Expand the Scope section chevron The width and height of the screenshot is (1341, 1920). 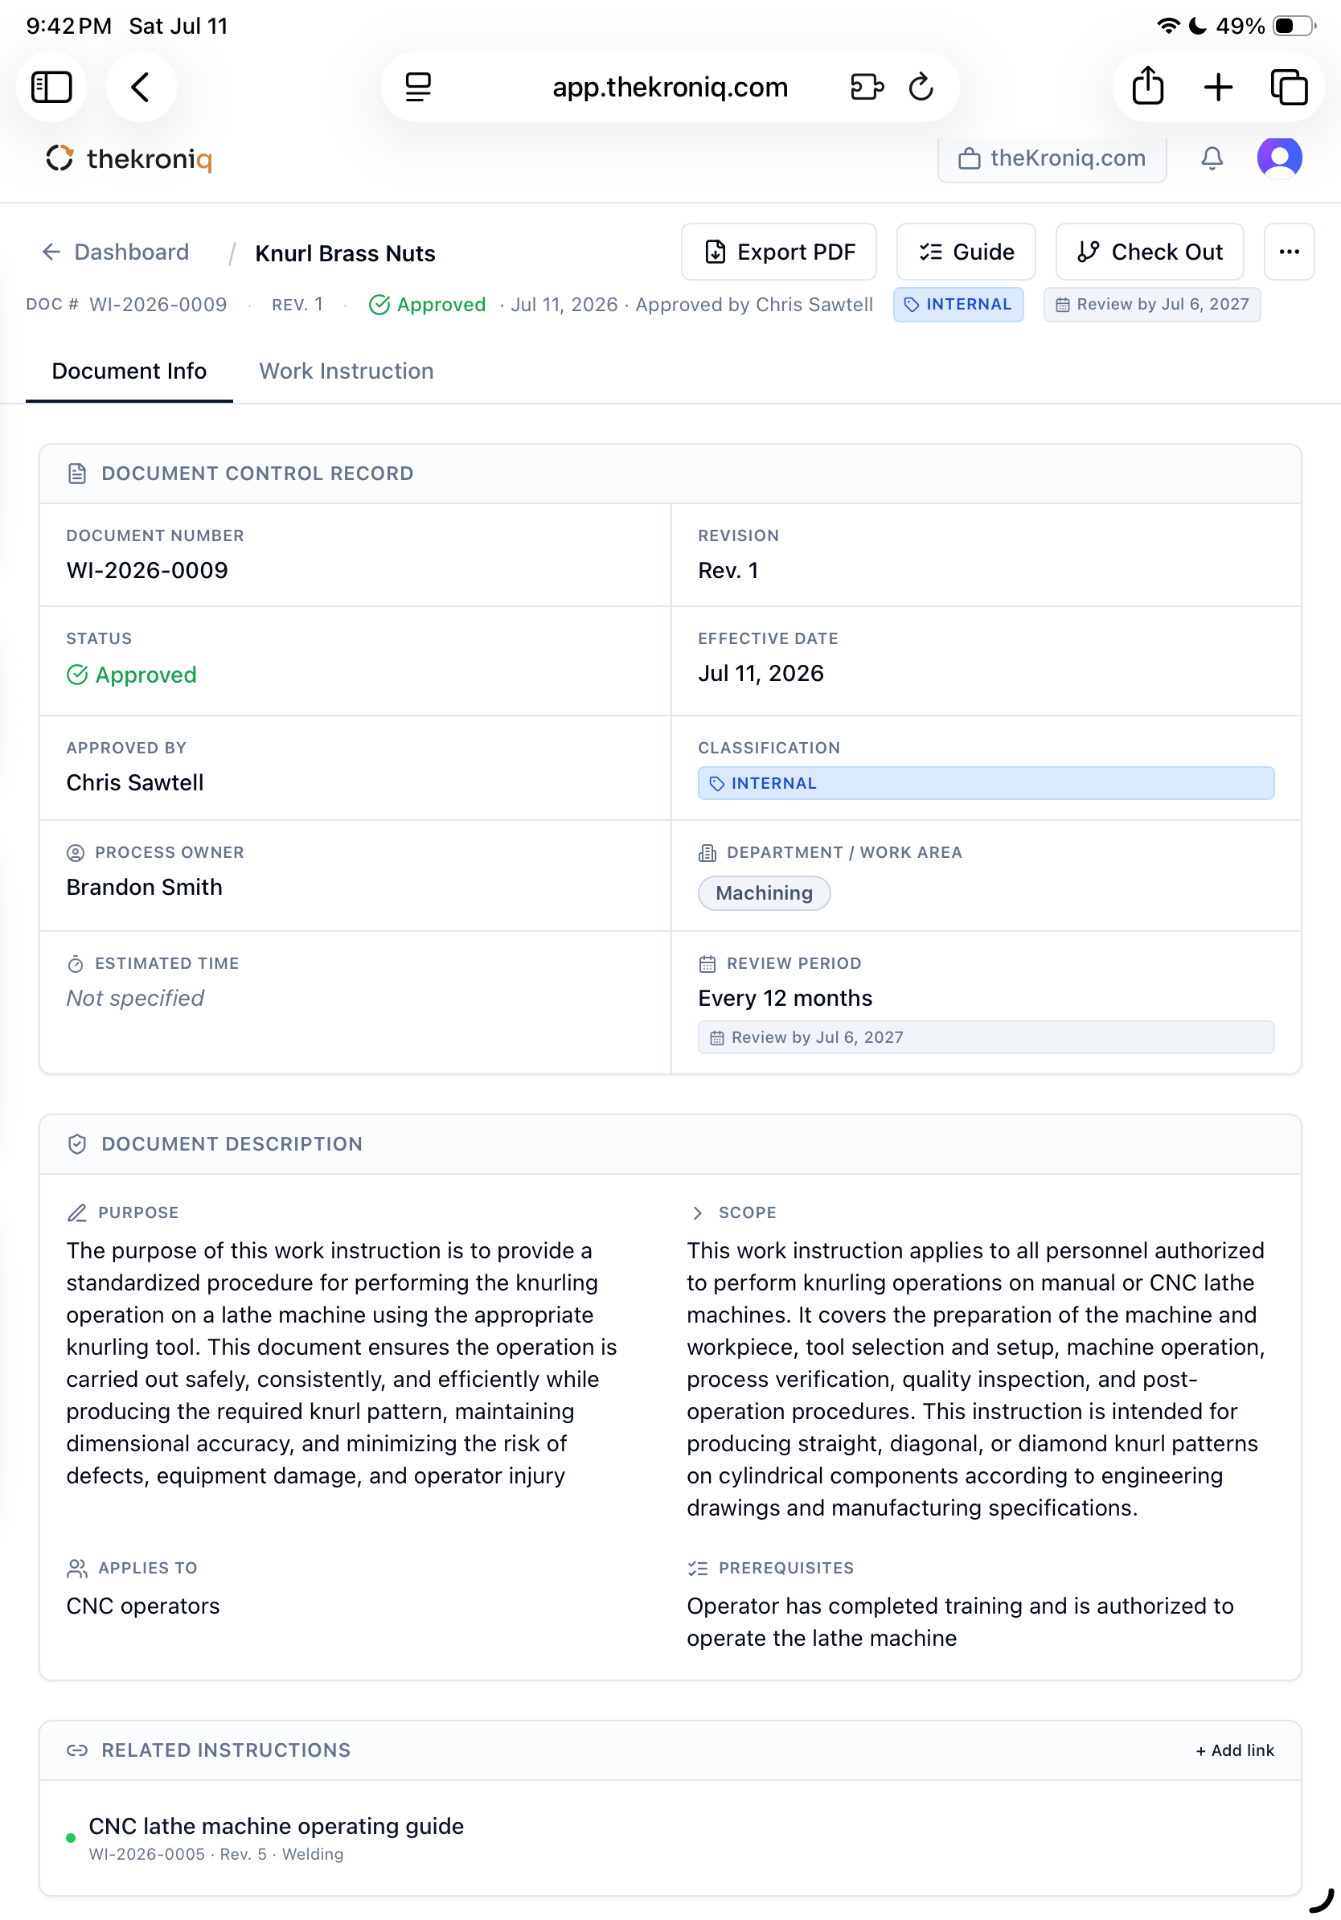(697, 1213)
